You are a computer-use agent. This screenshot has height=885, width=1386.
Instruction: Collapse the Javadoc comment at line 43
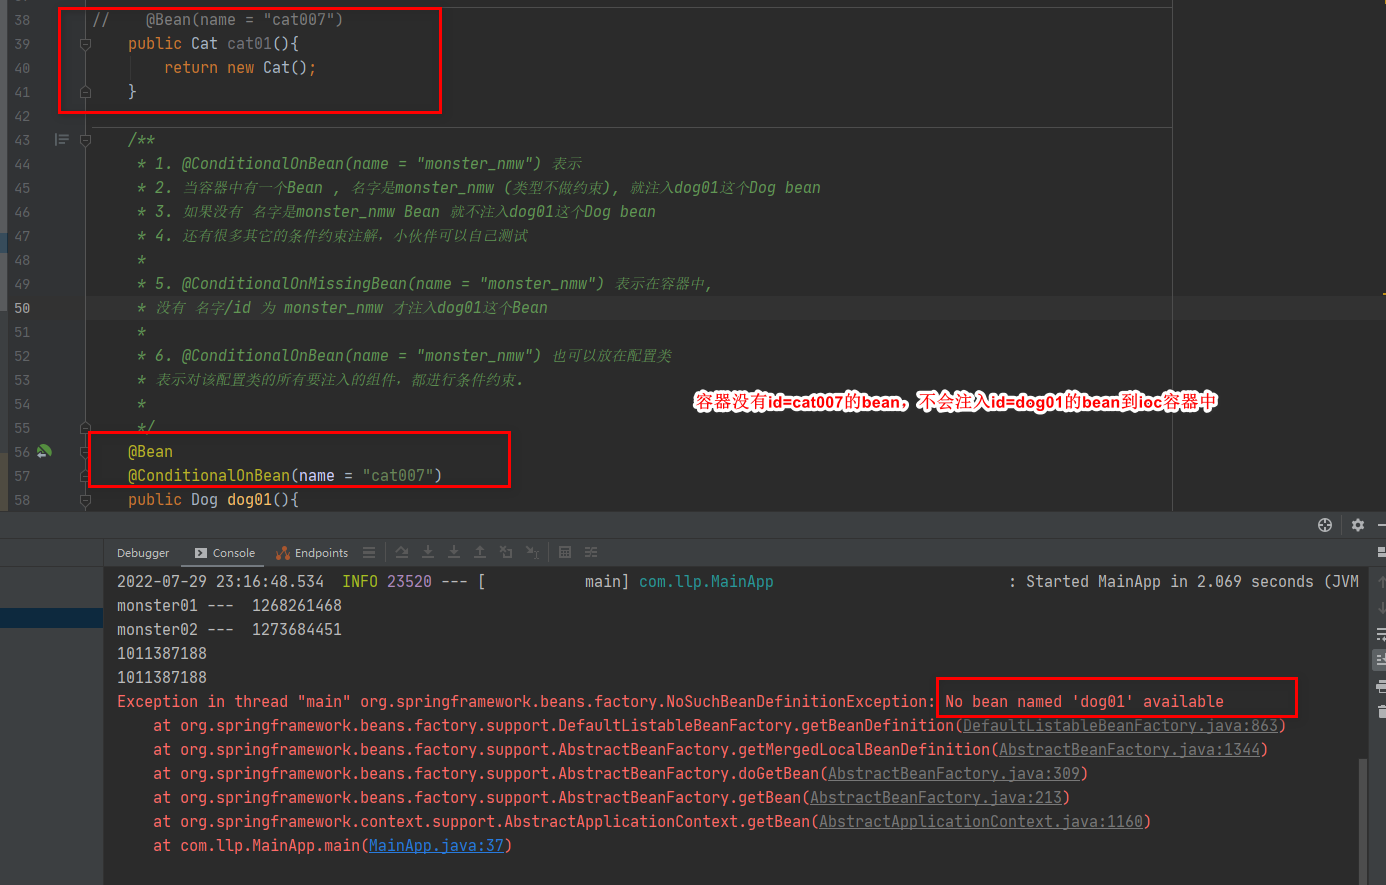pos(85,140)
